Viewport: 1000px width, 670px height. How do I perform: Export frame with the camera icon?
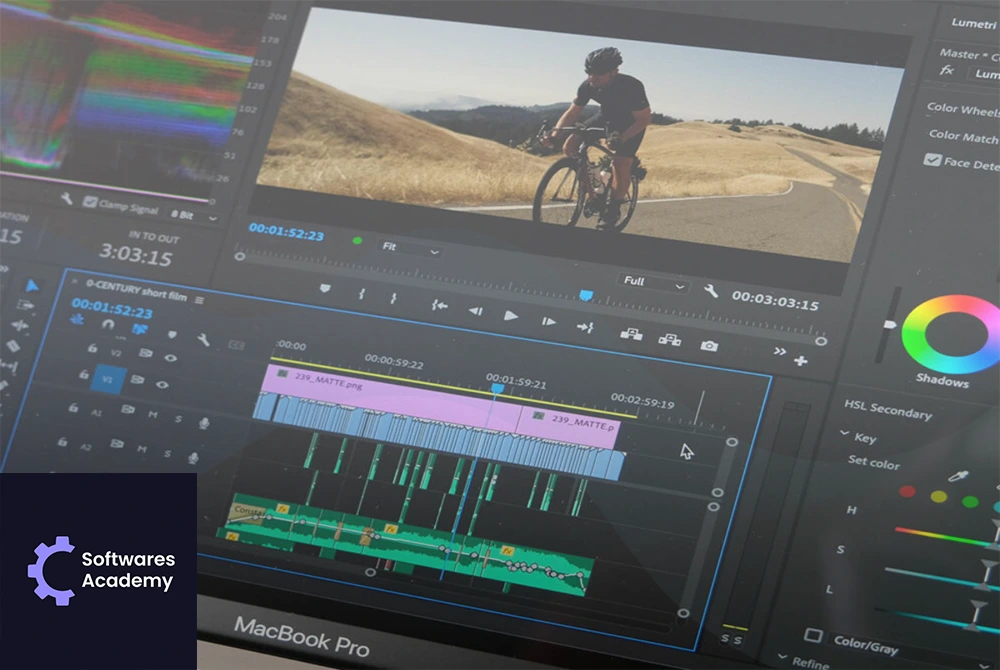click(709, 346)
